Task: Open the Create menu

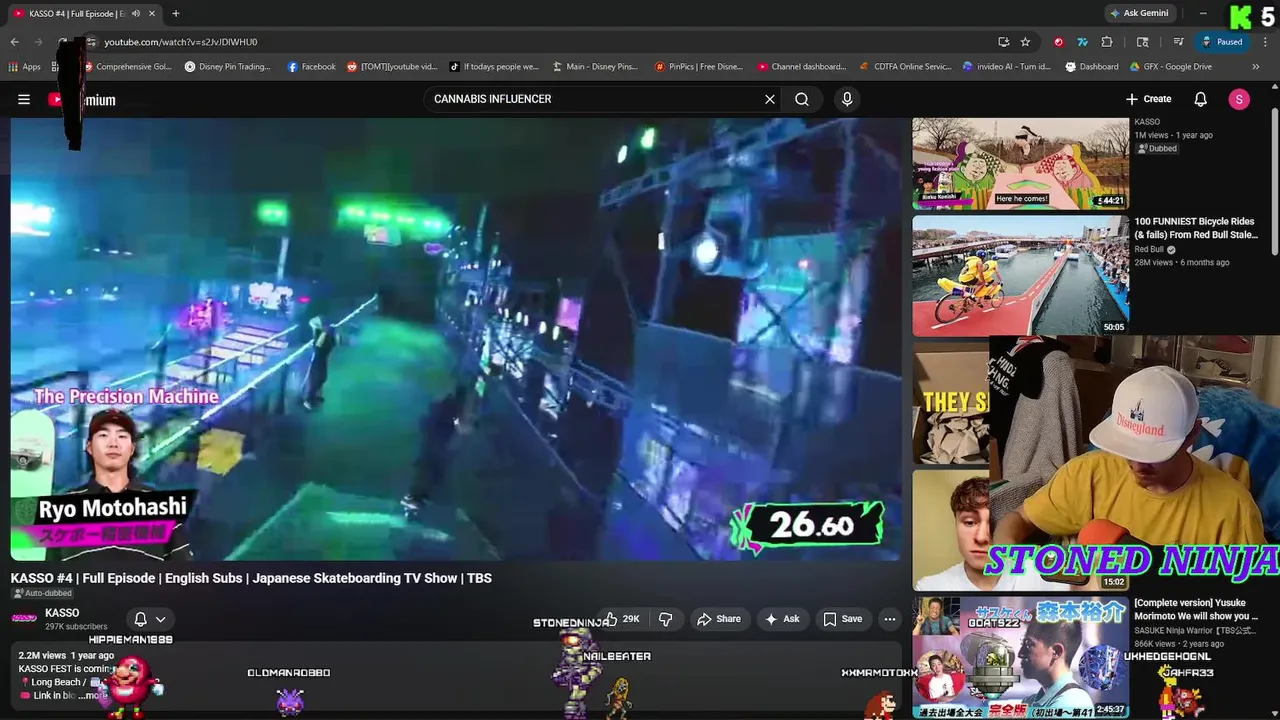Action: 1148,99
